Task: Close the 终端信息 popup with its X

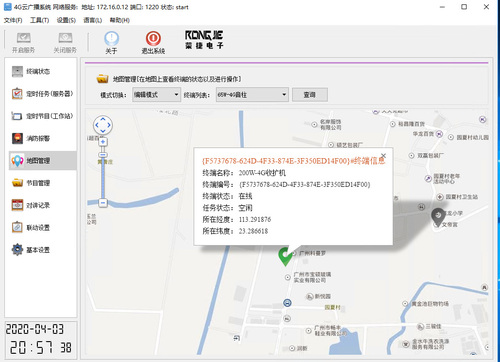Action: click(x=383, y=156)
